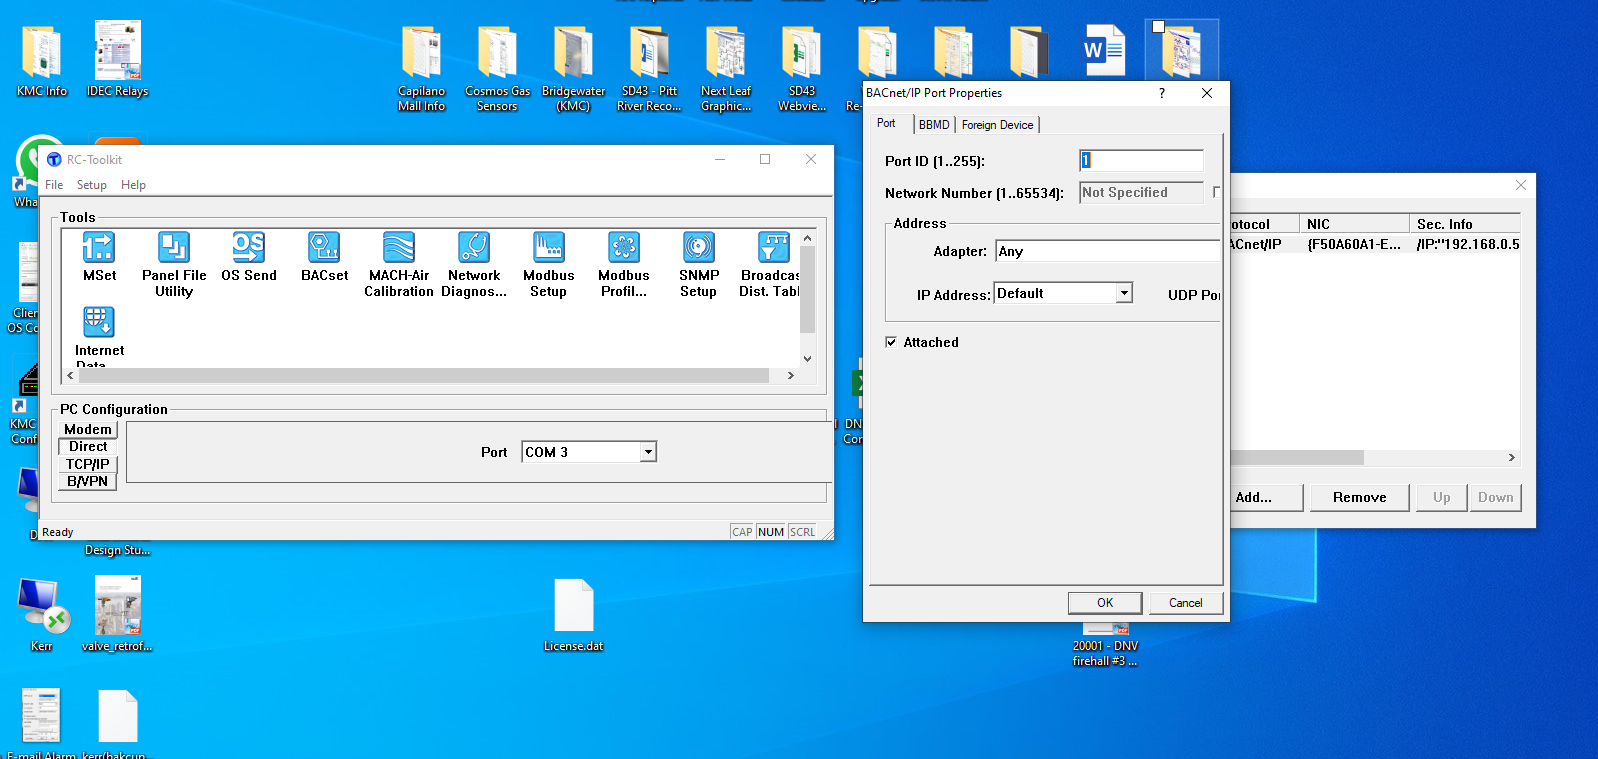Select Direct PC configuration tab
1598x759 pixels.
[88, 446]
